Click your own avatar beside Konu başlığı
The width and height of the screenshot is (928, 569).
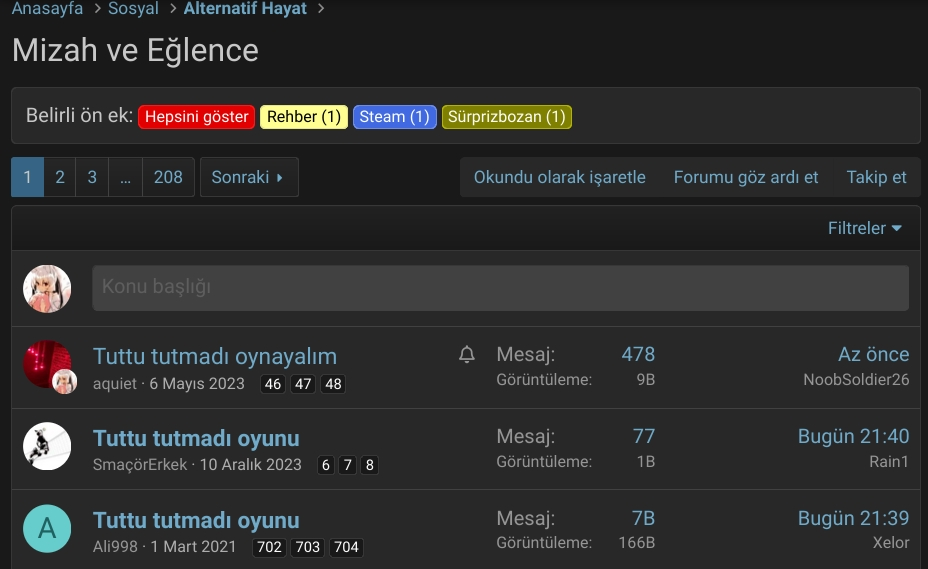47,288
